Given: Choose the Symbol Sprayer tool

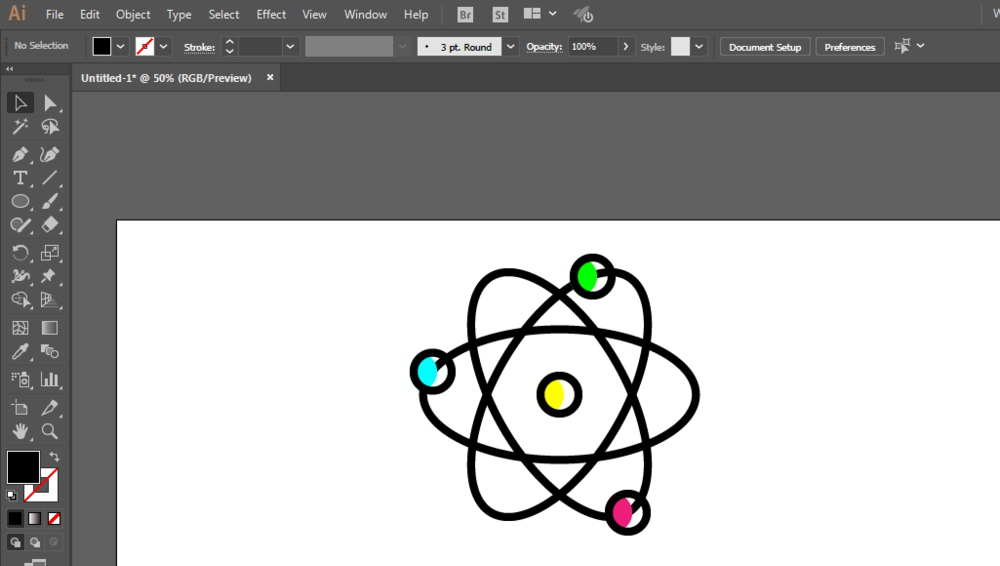Looking at the screenshot, I should coord(20,380).
